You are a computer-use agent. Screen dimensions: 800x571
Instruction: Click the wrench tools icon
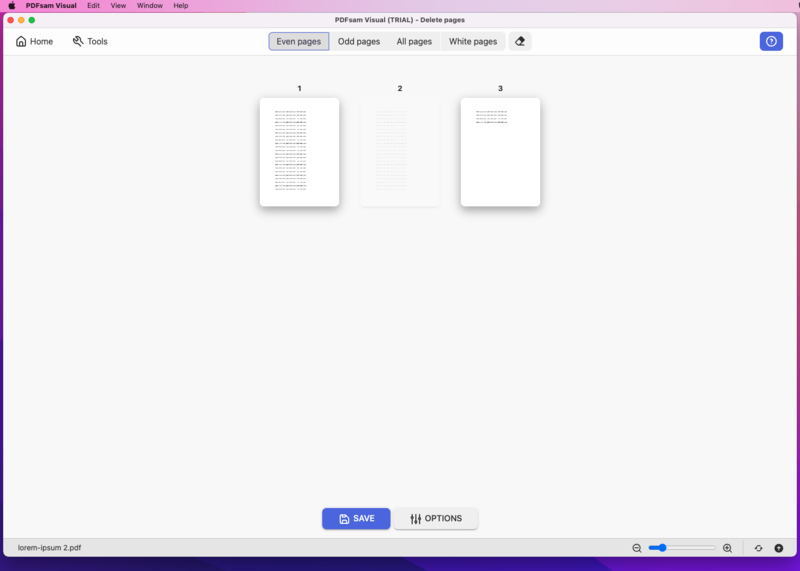point(78,41)
